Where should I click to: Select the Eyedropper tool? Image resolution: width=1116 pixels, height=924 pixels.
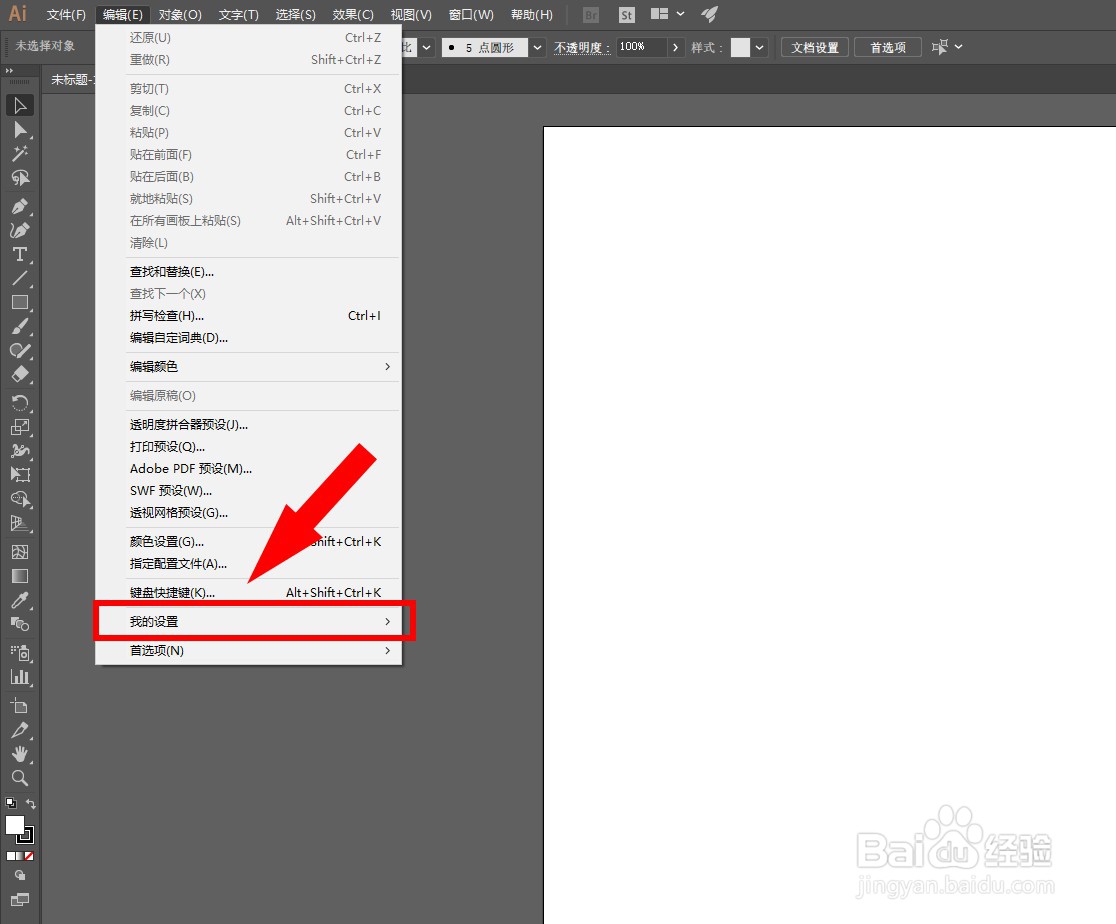[x=20, y=600]
